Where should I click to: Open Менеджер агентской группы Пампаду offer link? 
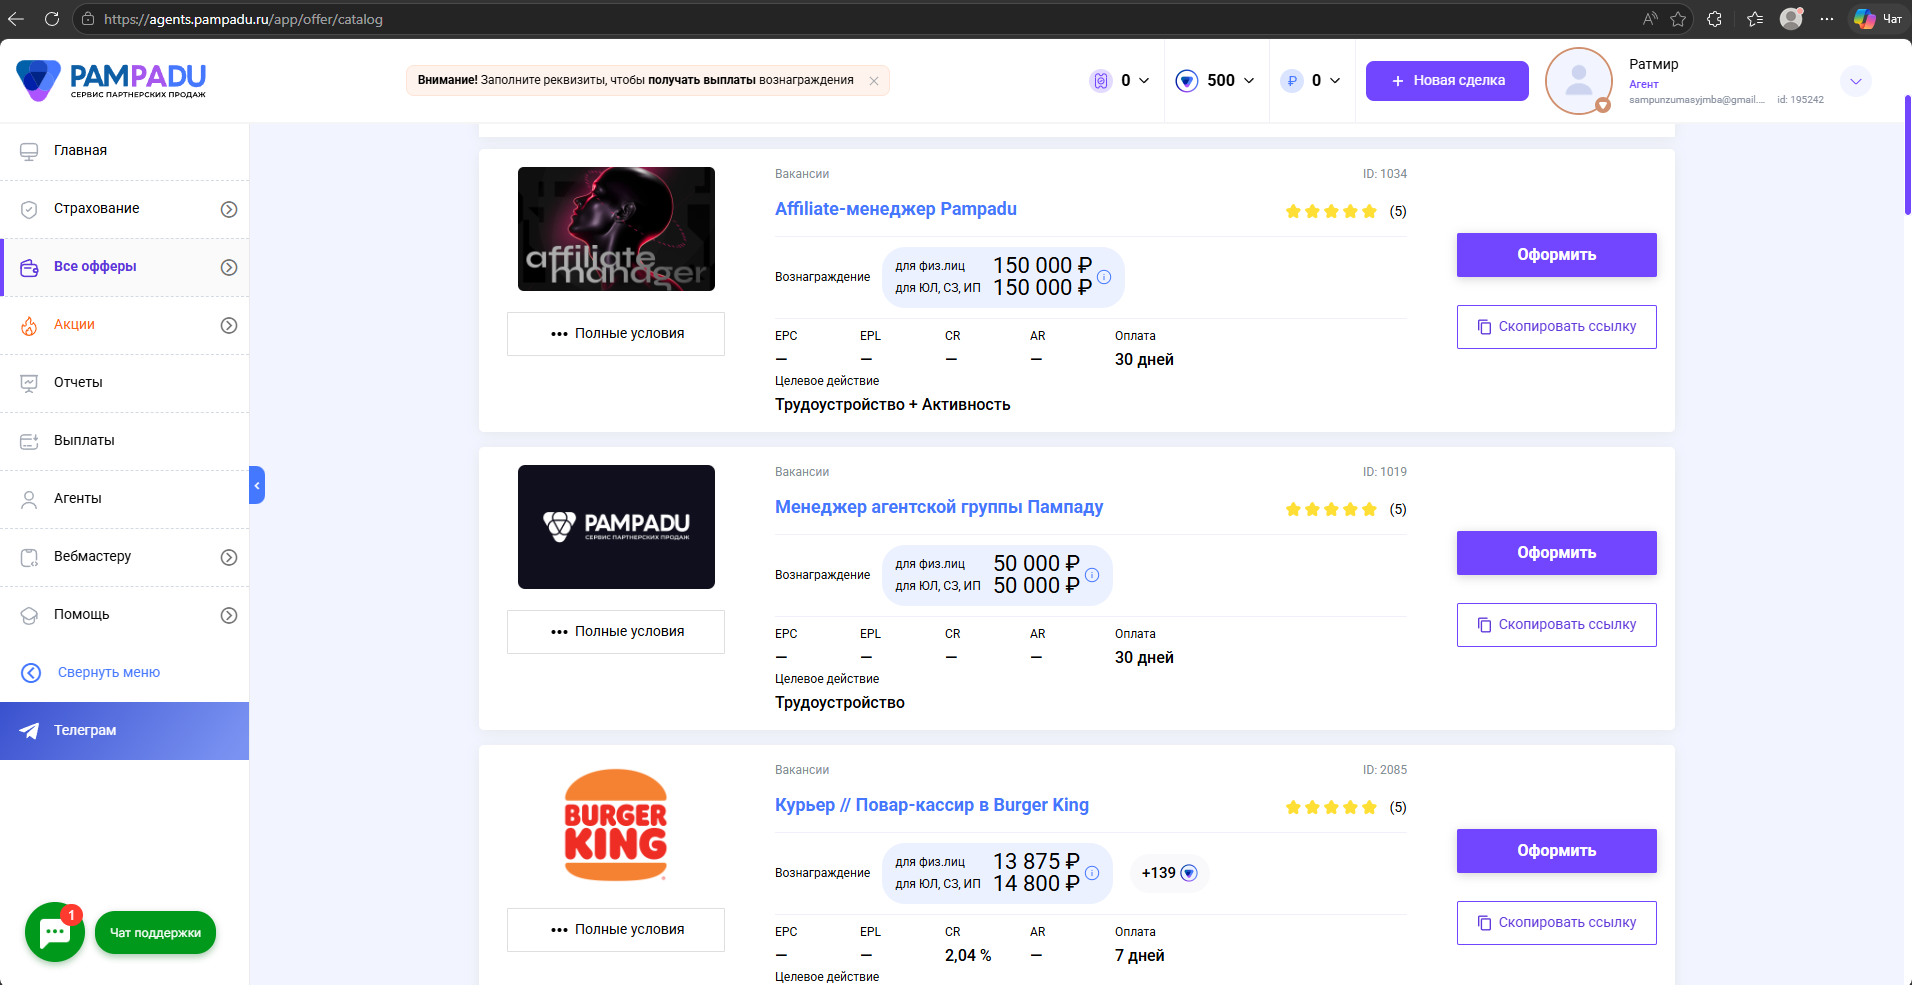938,507
